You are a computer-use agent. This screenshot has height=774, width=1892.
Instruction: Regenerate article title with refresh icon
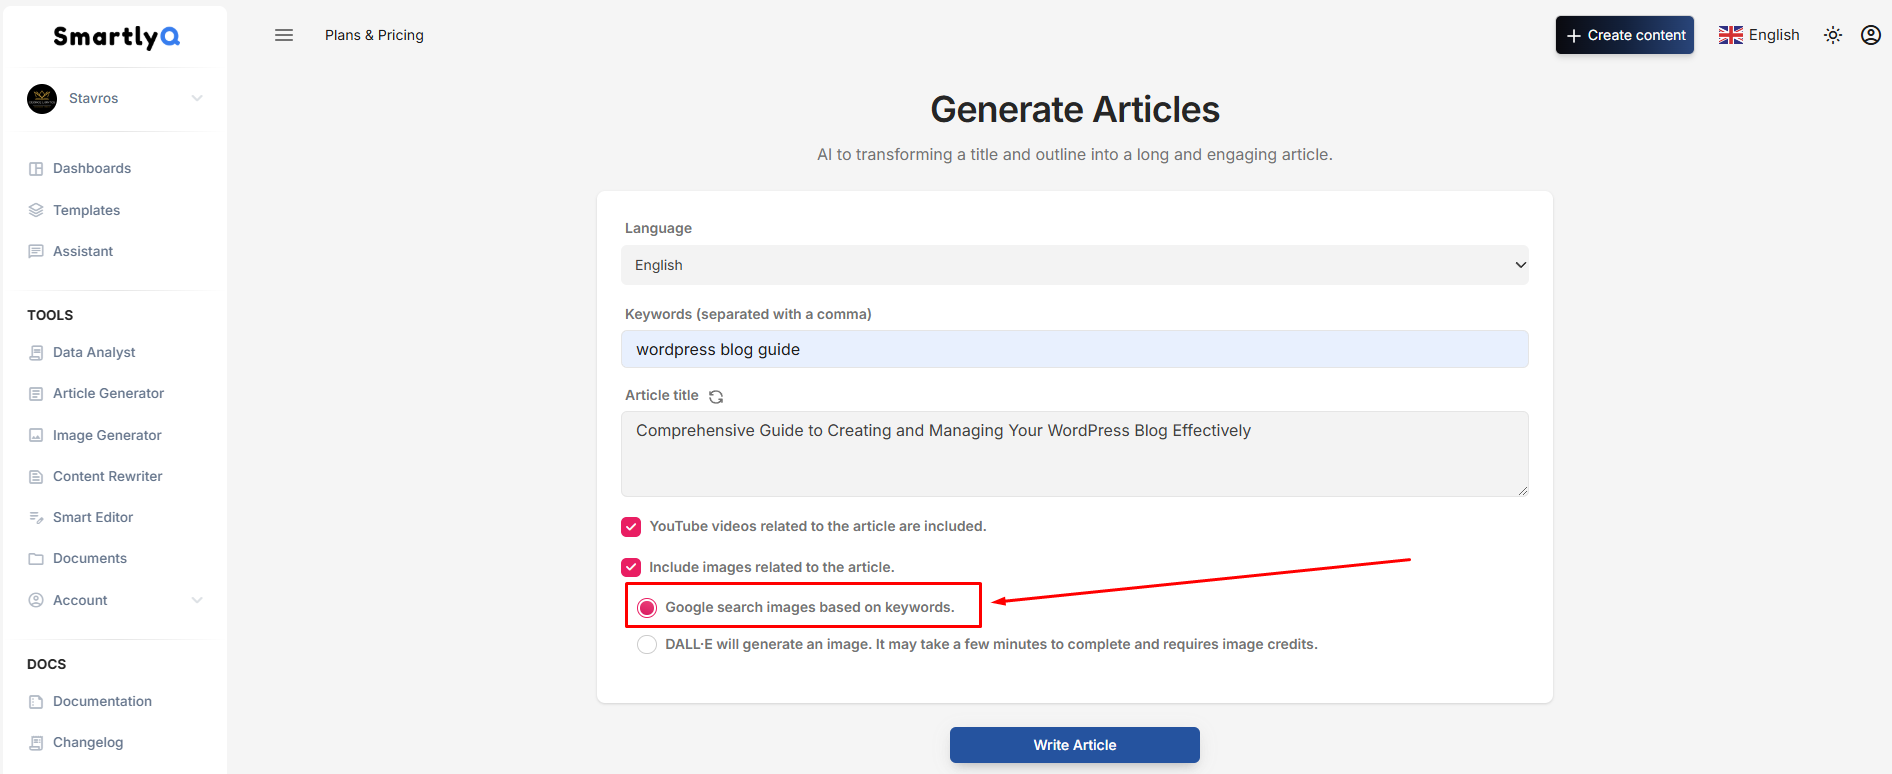(x=716, y=397)
